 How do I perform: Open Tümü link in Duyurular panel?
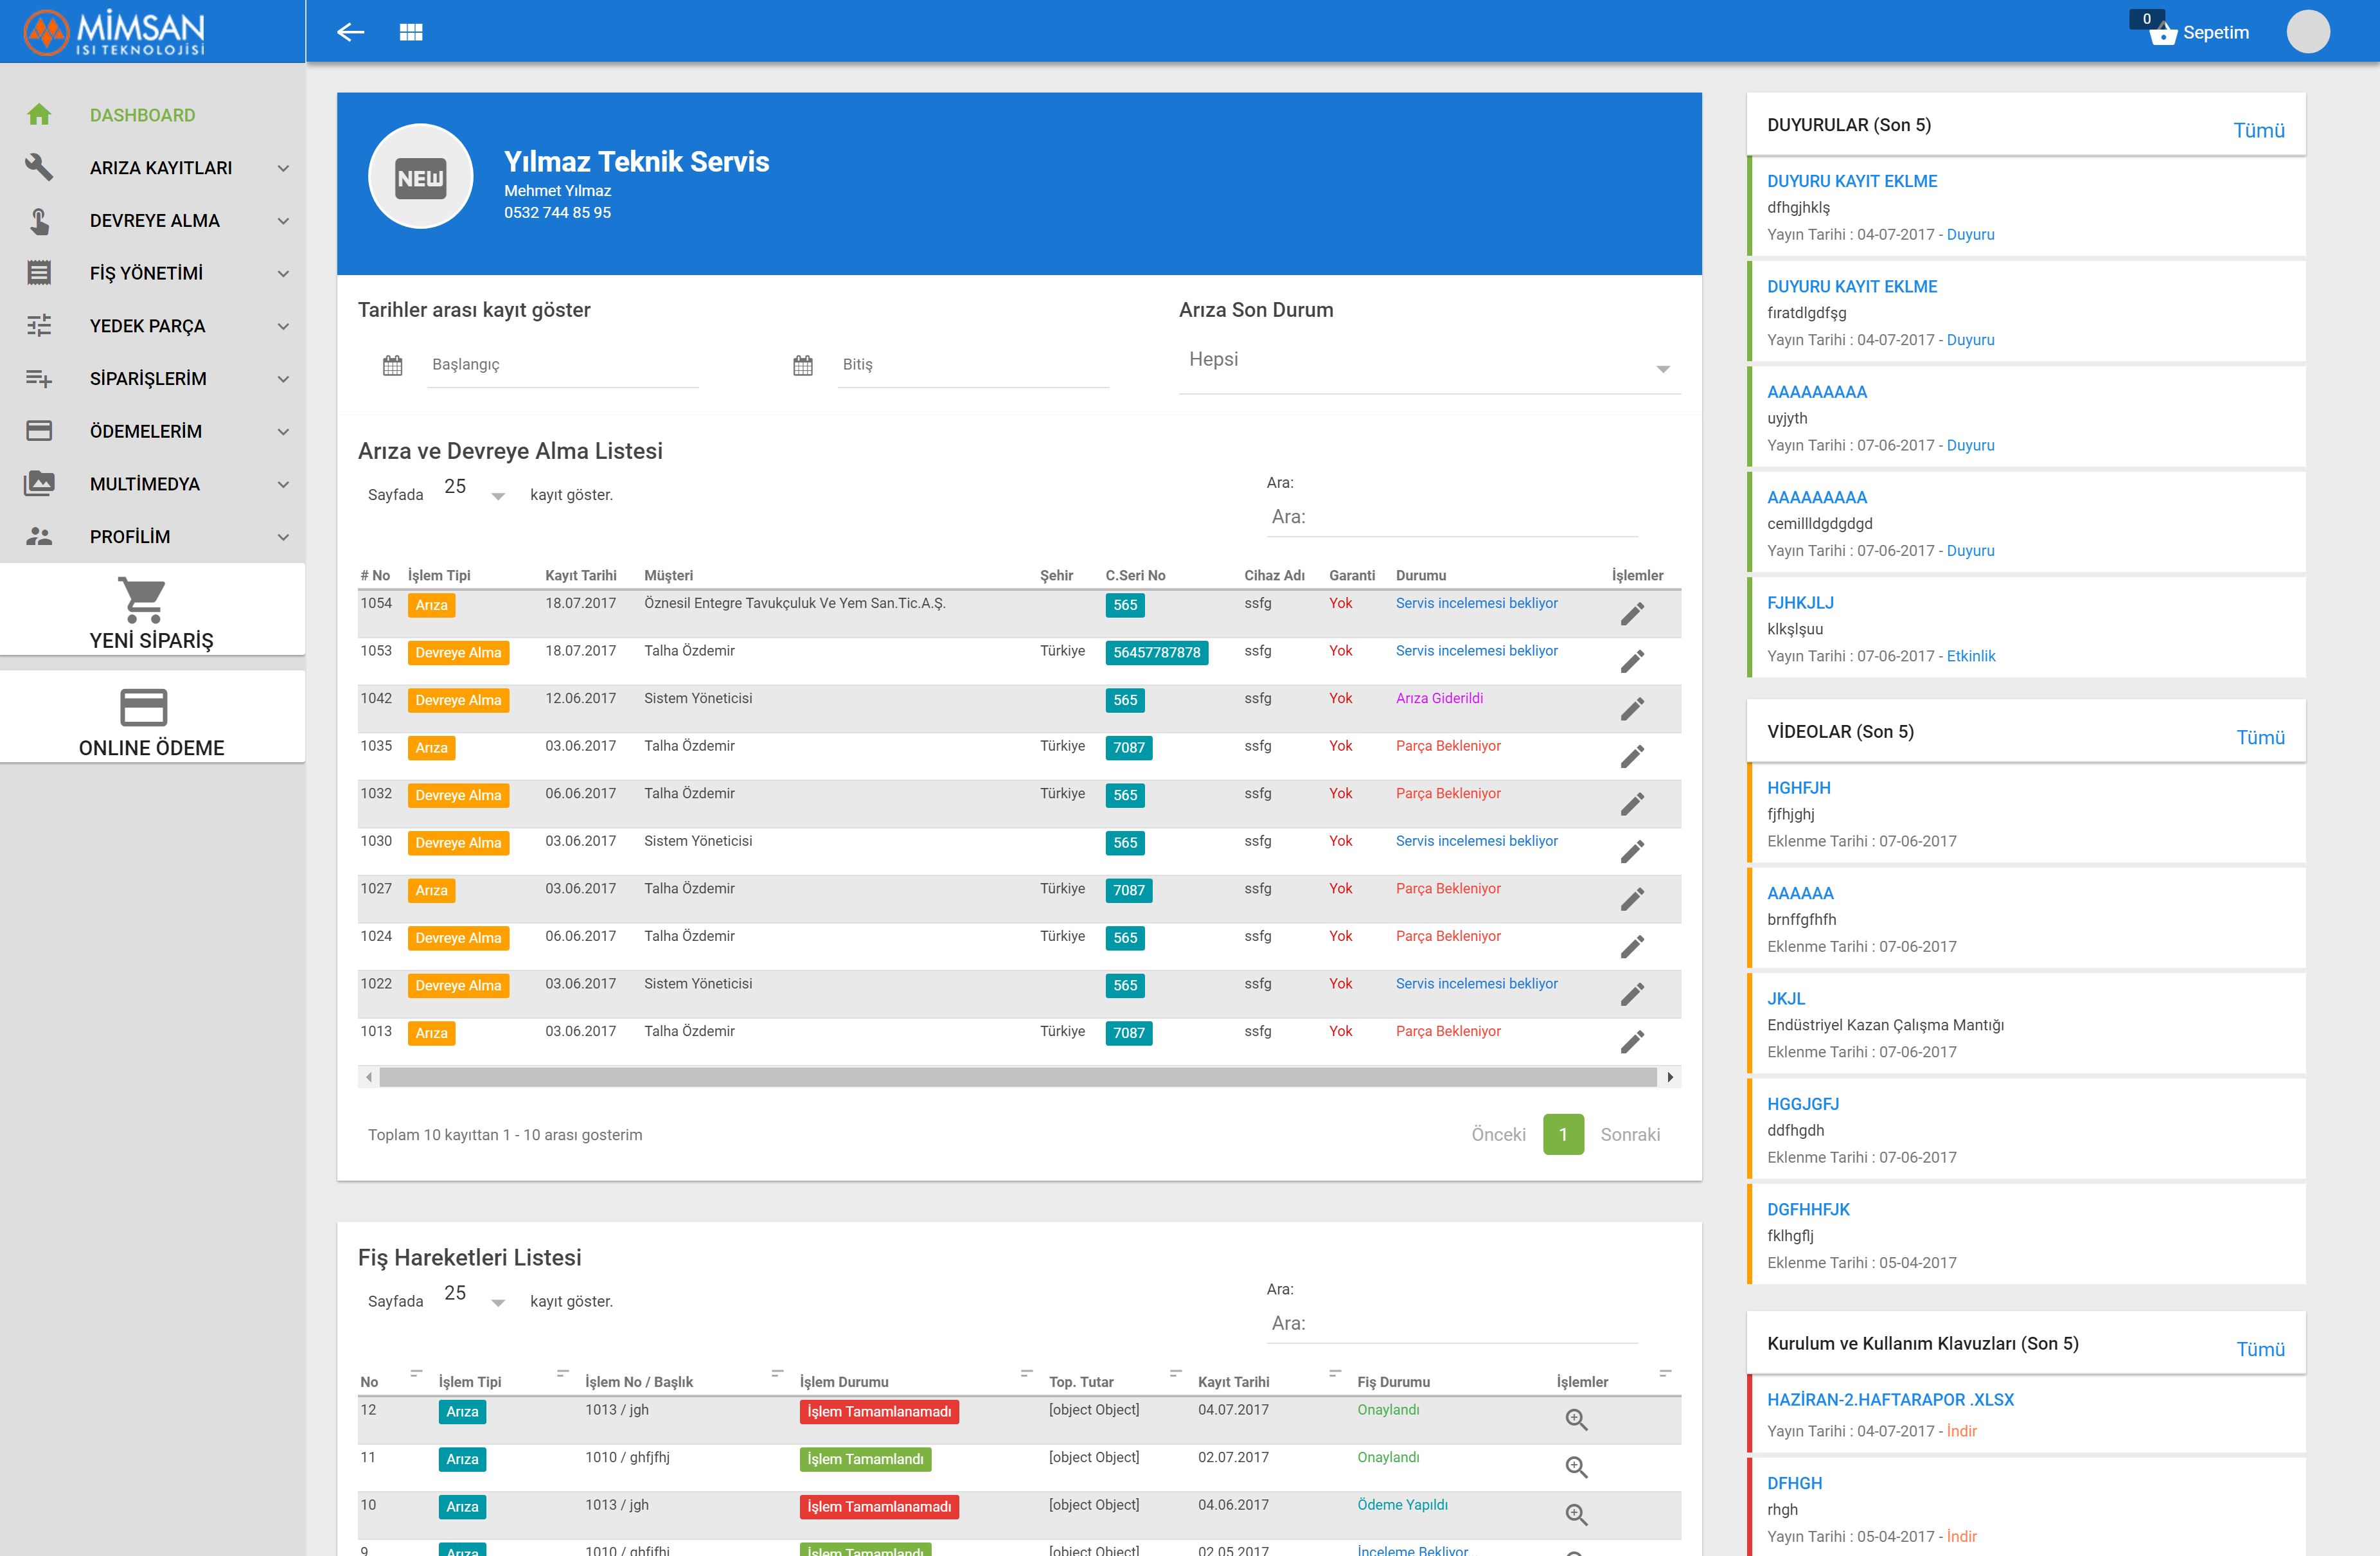(2258, 130)
